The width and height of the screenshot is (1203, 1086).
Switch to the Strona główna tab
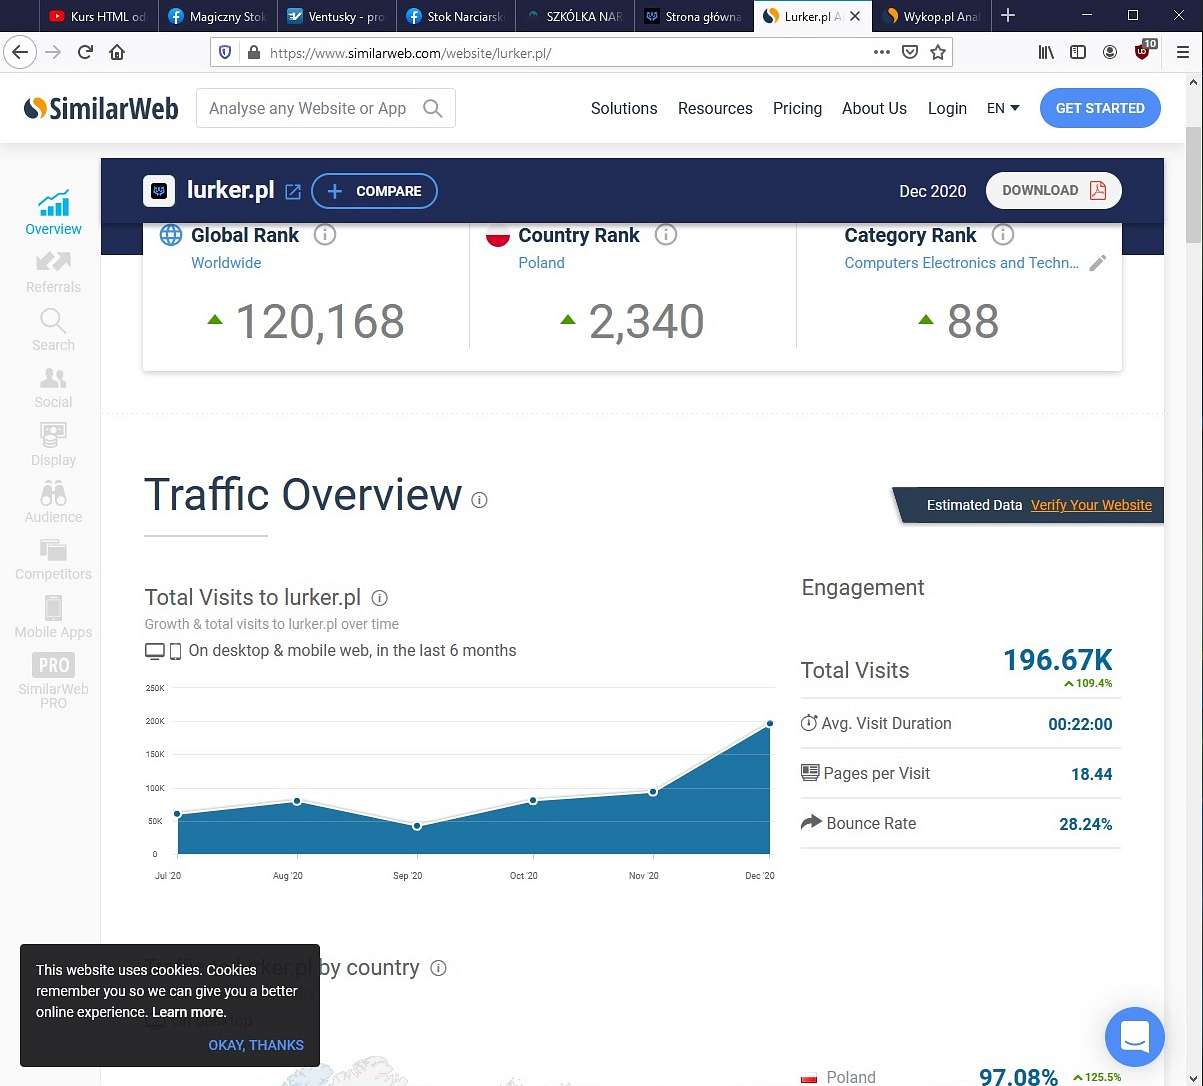693,16
